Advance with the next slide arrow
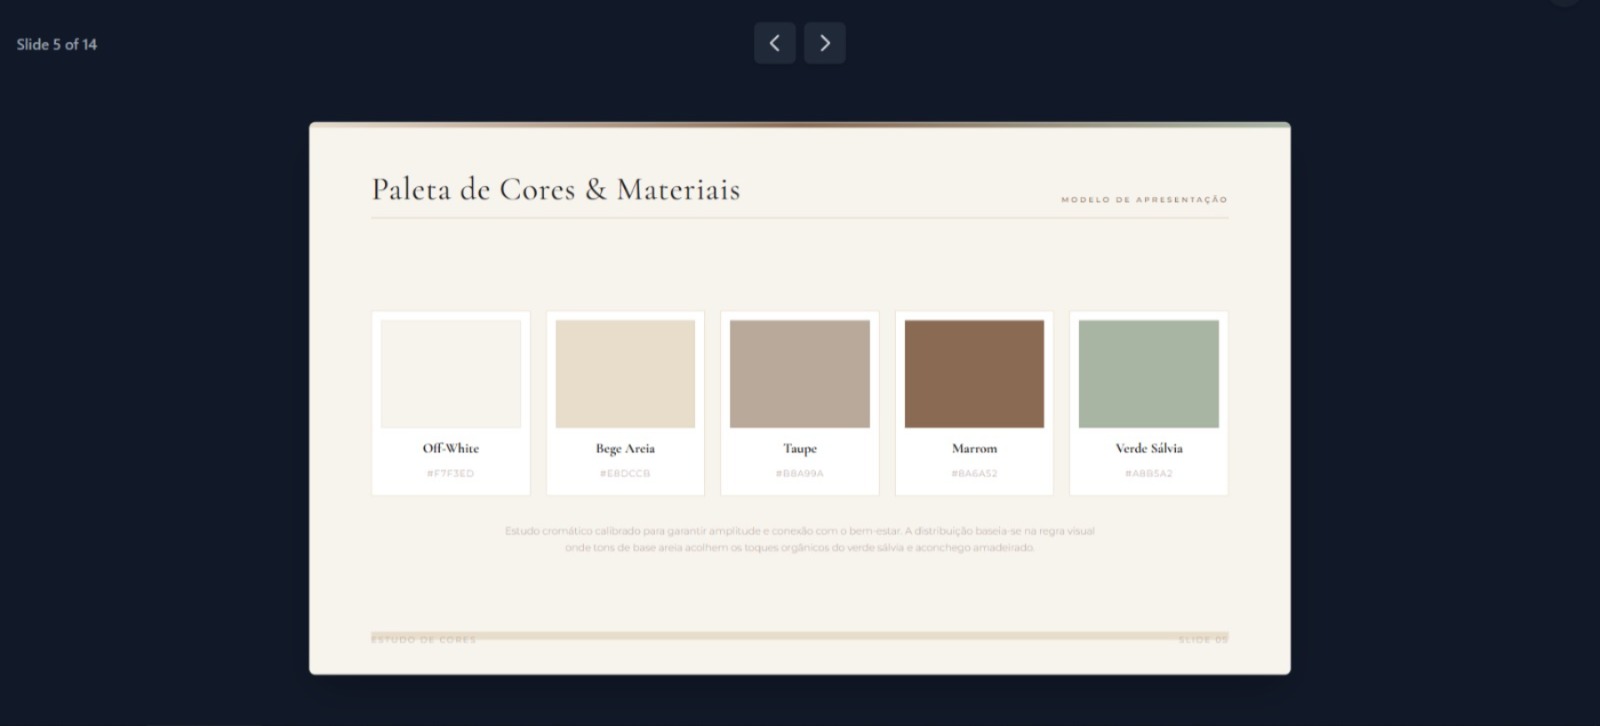This screenshot has width=1600, height=726. 824,43
